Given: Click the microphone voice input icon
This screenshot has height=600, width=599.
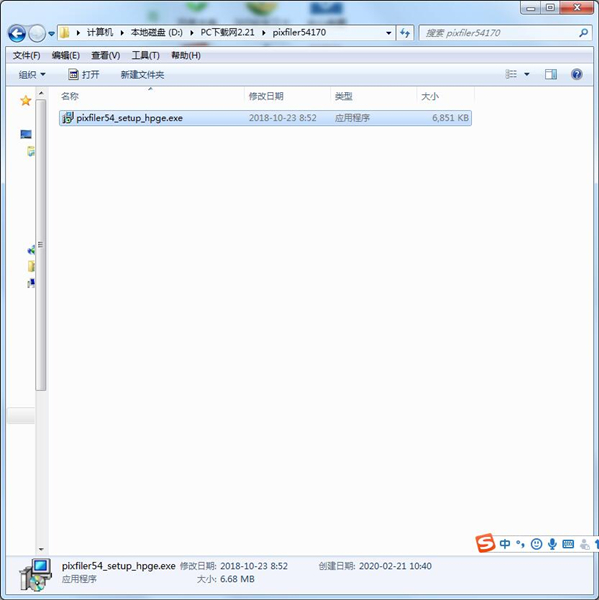Looking at the screenshot, I should [x=552, y=544].
